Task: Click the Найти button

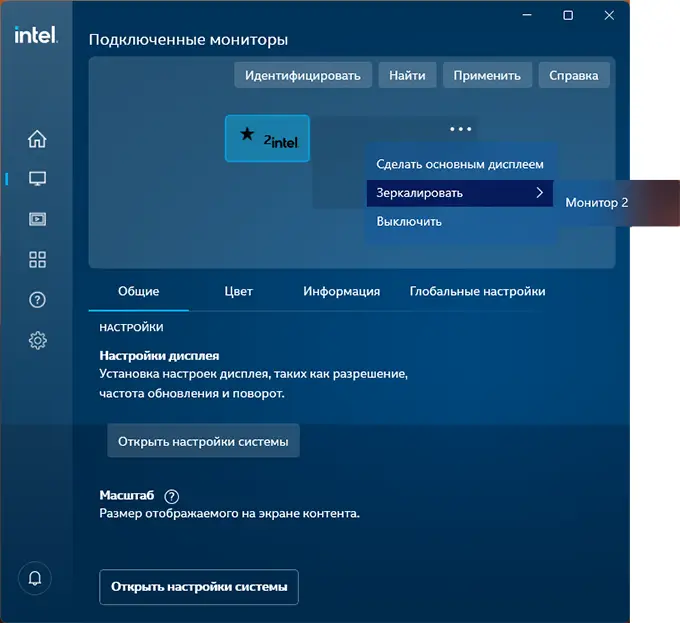Action: point(407,75)
